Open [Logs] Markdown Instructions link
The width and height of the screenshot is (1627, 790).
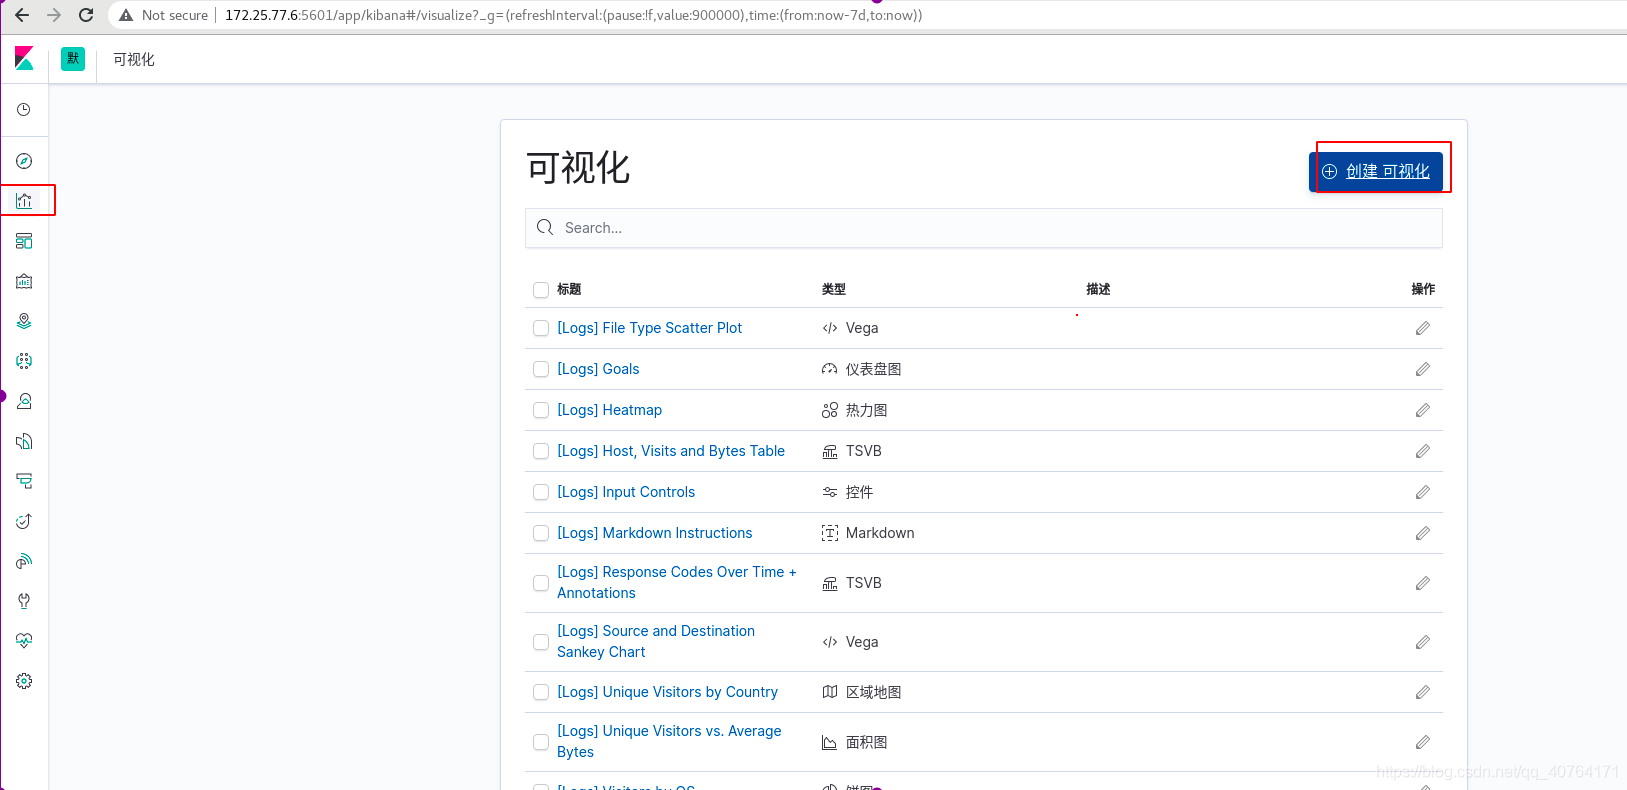pos(654,533)
